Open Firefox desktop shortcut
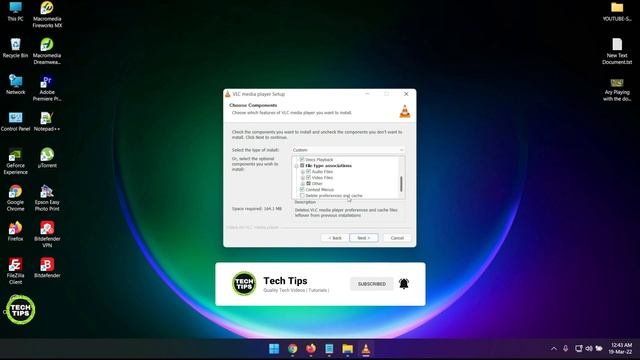Viewport: 640px width, 360px height. coord(16,231)
